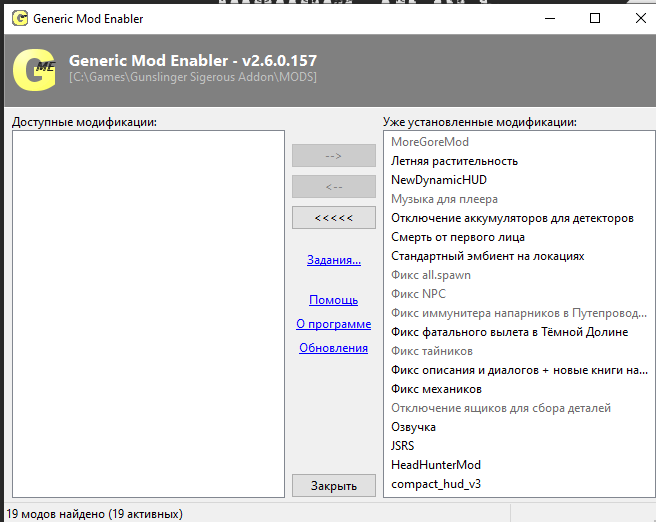Click status bar text 19 модов найдено
656x522 pixels.
click(95, 514)
